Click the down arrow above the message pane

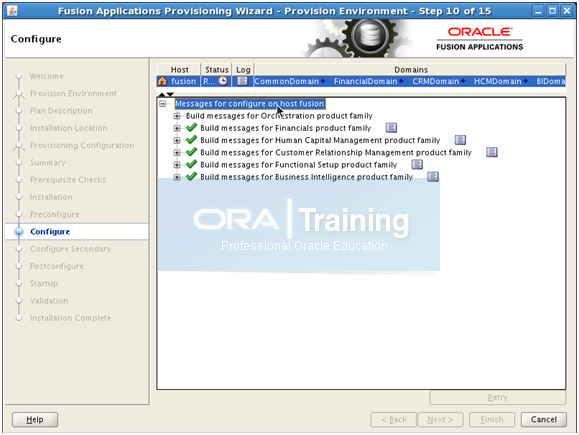170,95
